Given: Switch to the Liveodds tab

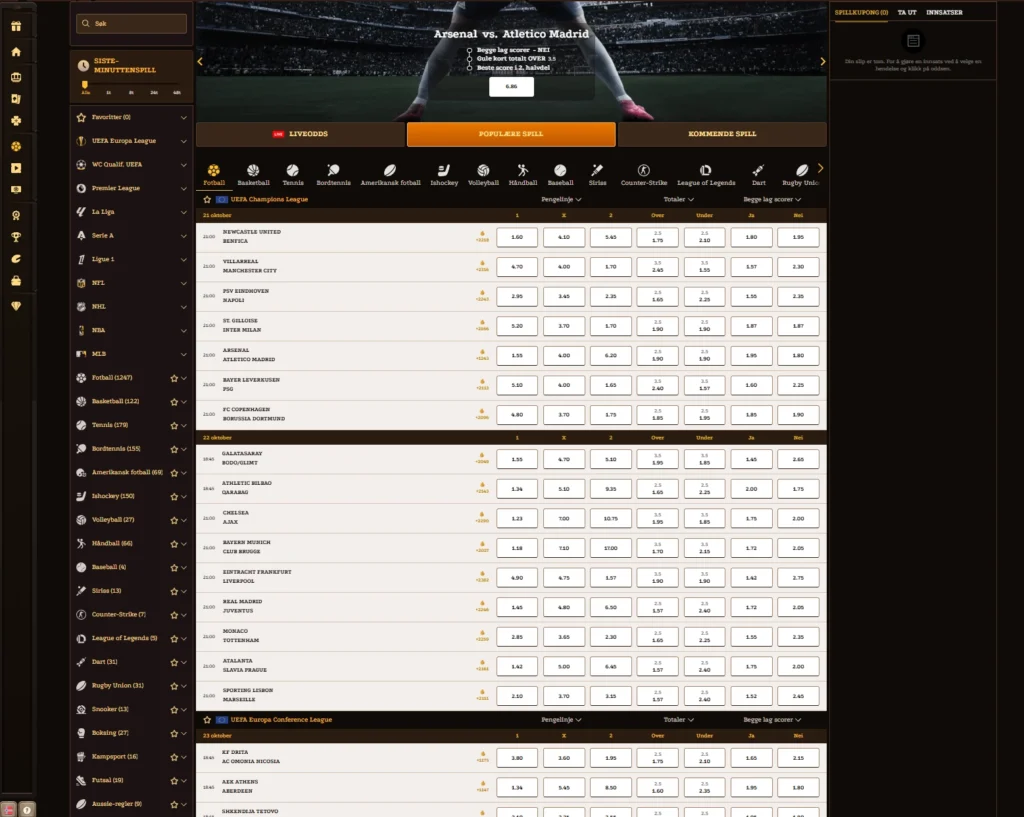Looking at the screenshot, I should click(x=301, y=134).
